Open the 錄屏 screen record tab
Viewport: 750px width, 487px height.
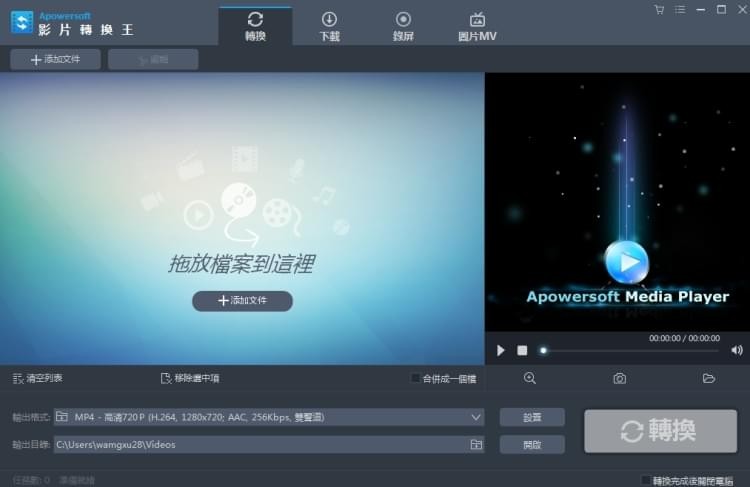[403, 26]
